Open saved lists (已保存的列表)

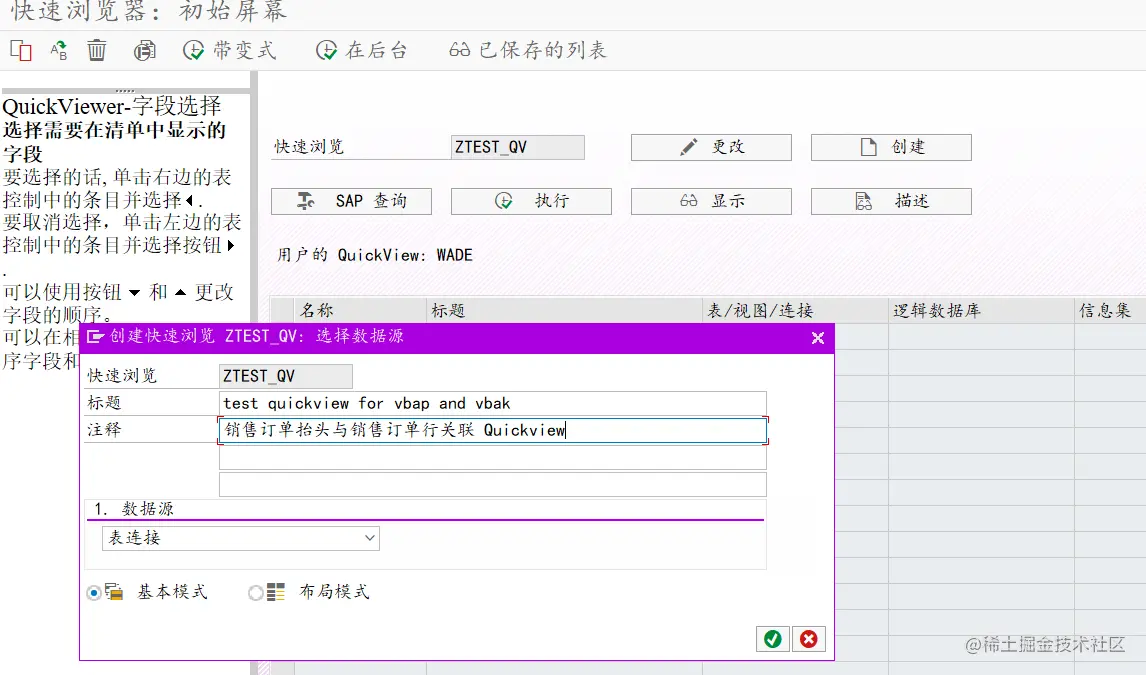(x=528, y=50)
